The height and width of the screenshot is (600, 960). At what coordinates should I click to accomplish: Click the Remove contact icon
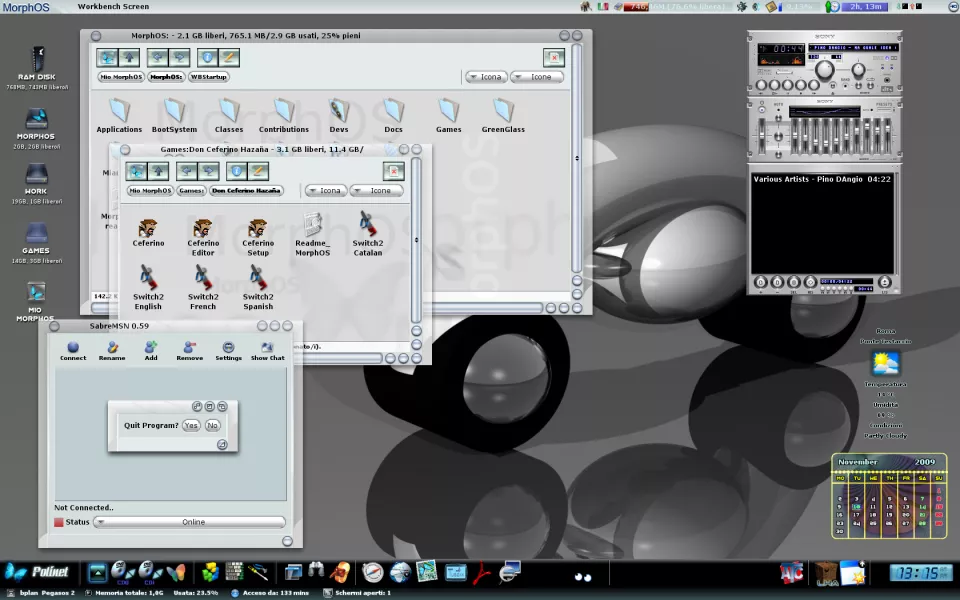tap(190, 347)
